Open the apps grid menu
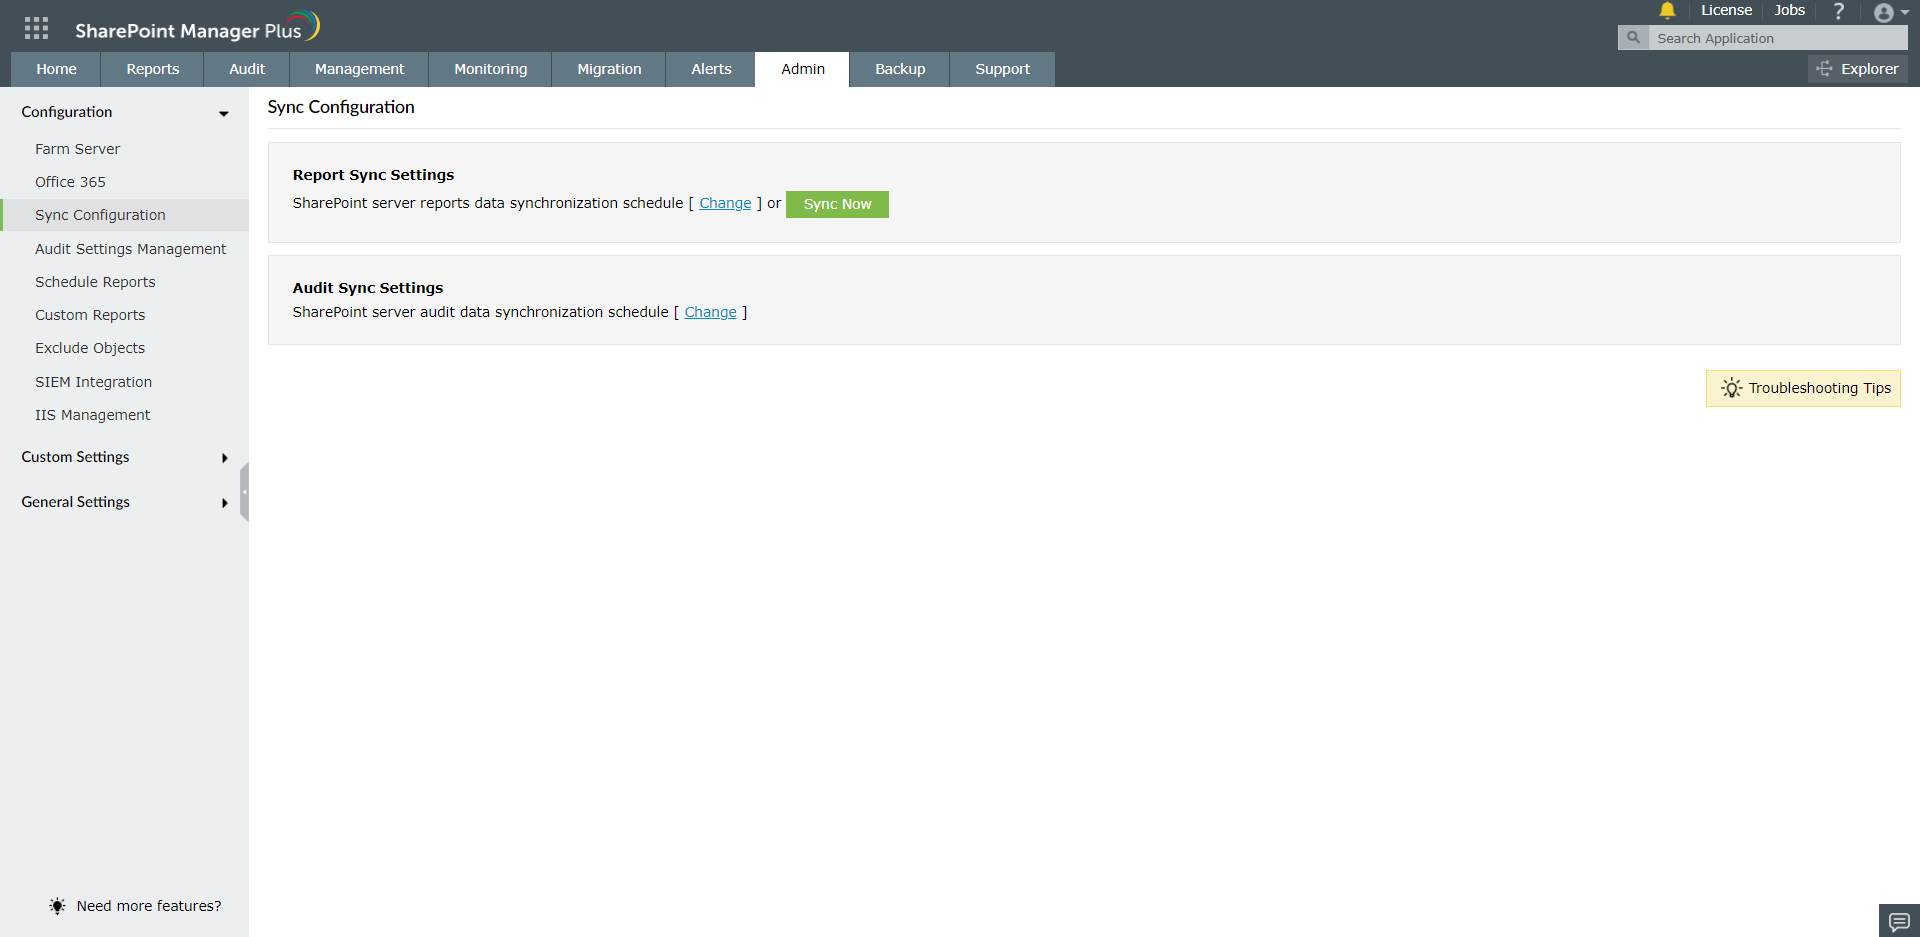Viewport: 1920px width, 937px height. [x=36, y=27]
